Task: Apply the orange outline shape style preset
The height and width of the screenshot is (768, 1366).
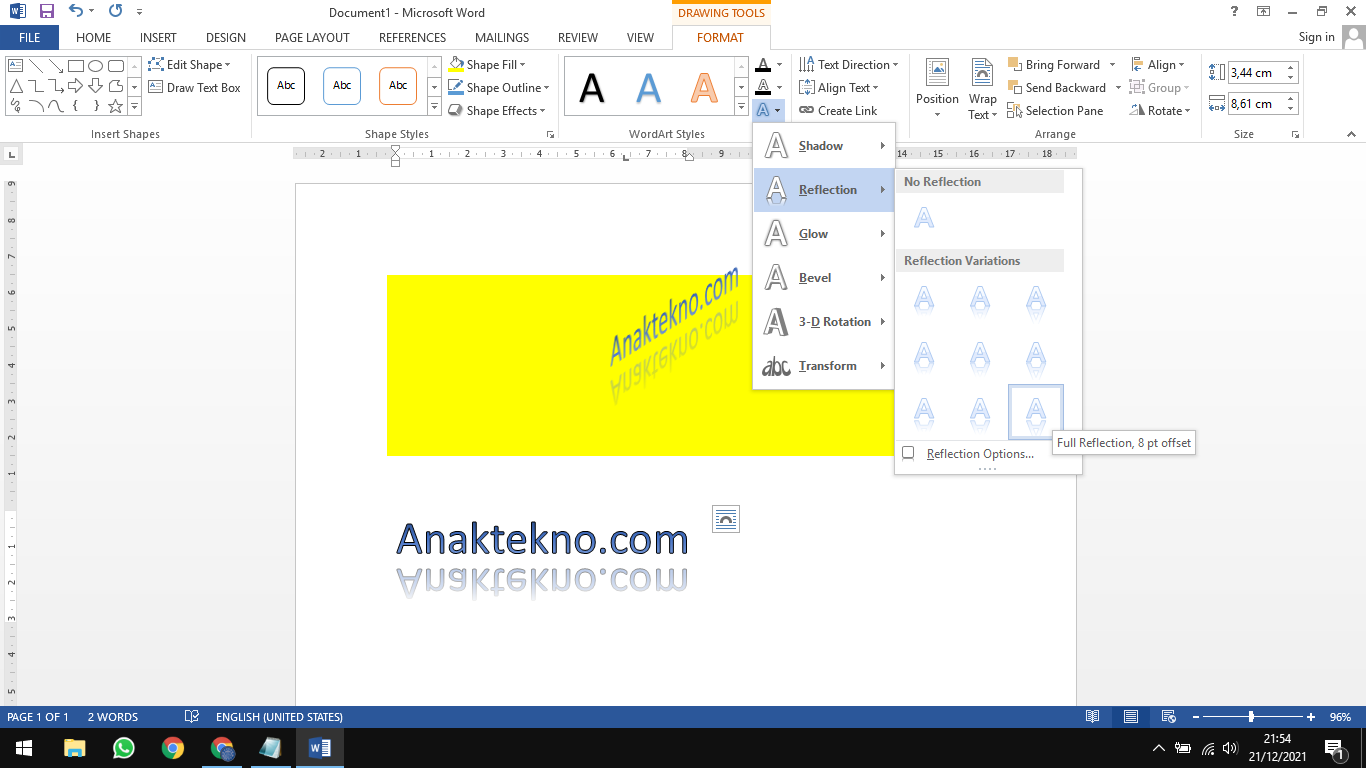Action: (398, 86)
